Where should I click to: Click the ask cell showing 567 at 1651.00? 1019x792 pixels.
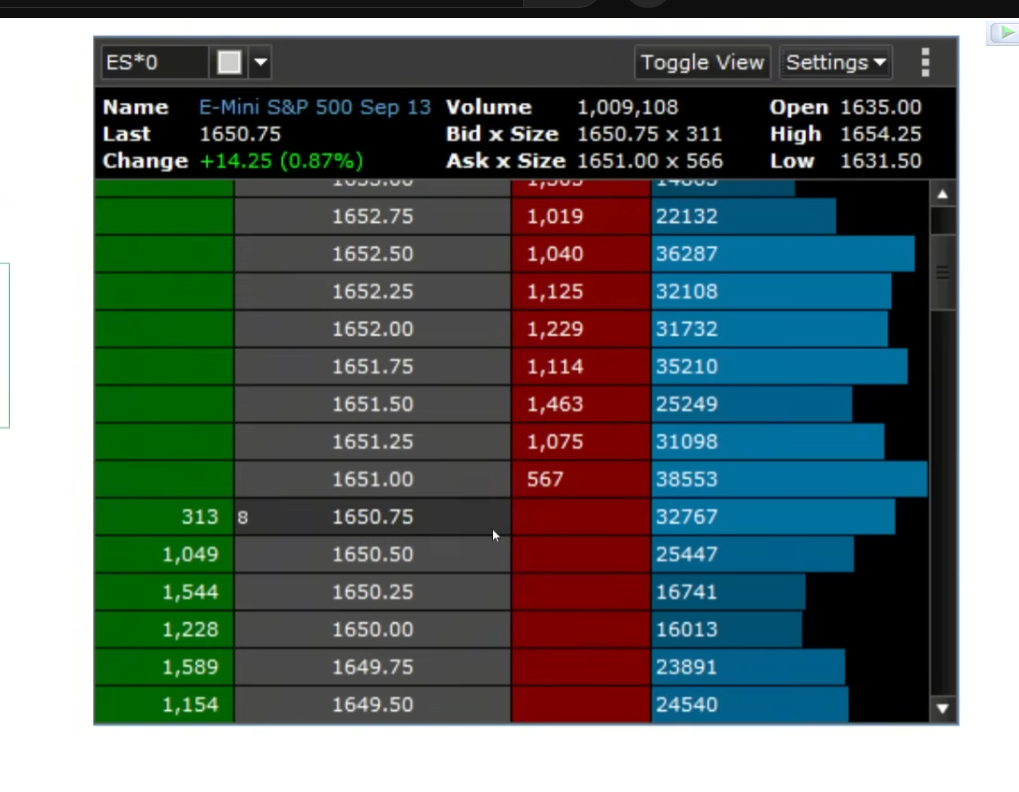(x=580, y=479)
